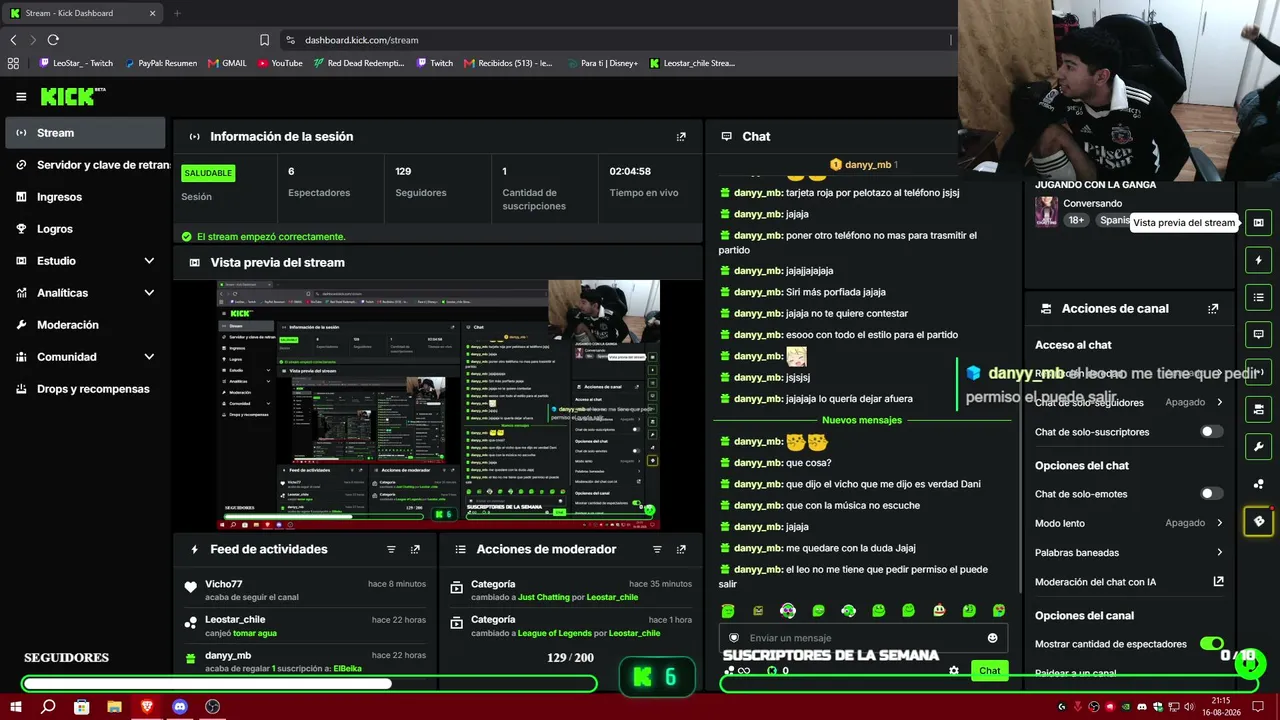Click the list sidebar icon

click(x=1258, y=298)
